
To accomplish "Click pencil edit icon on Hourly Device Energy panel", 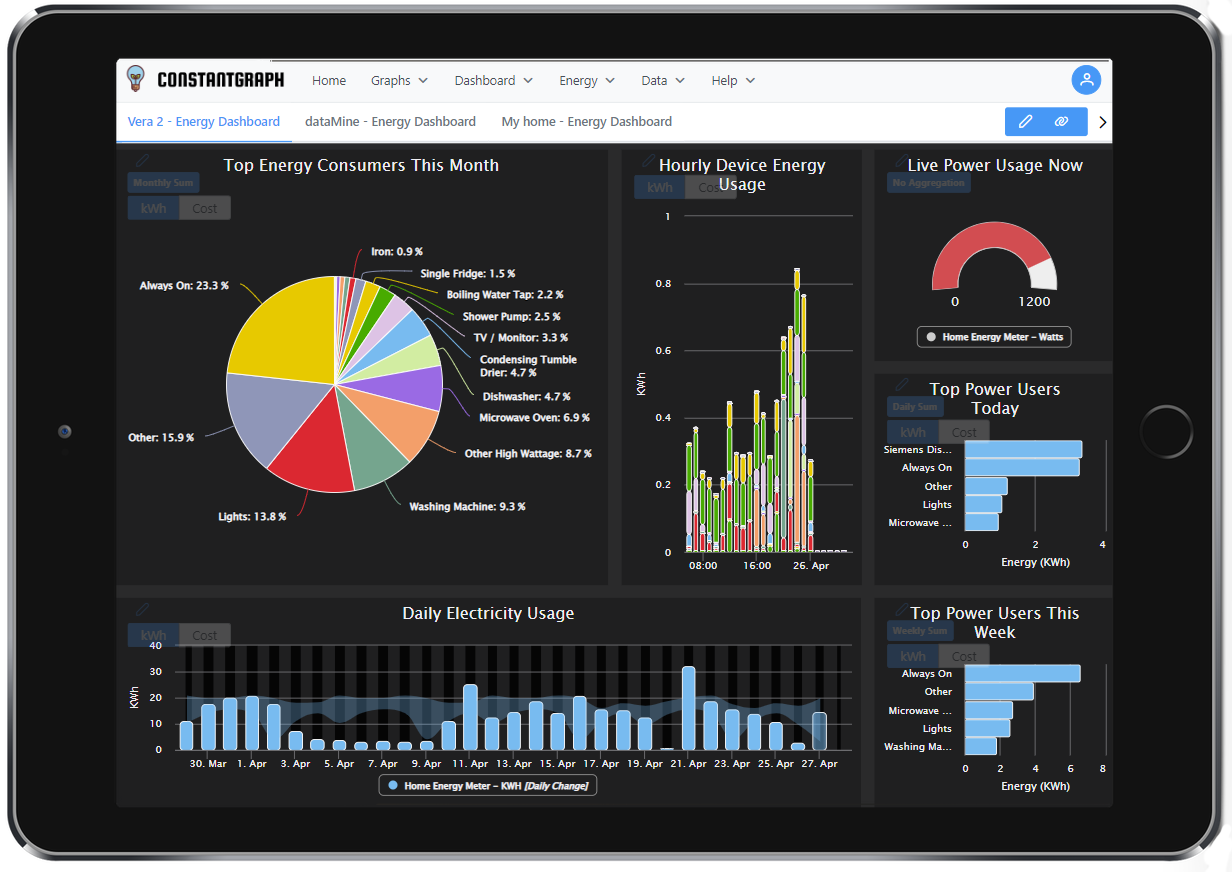I will coord(648,160).
